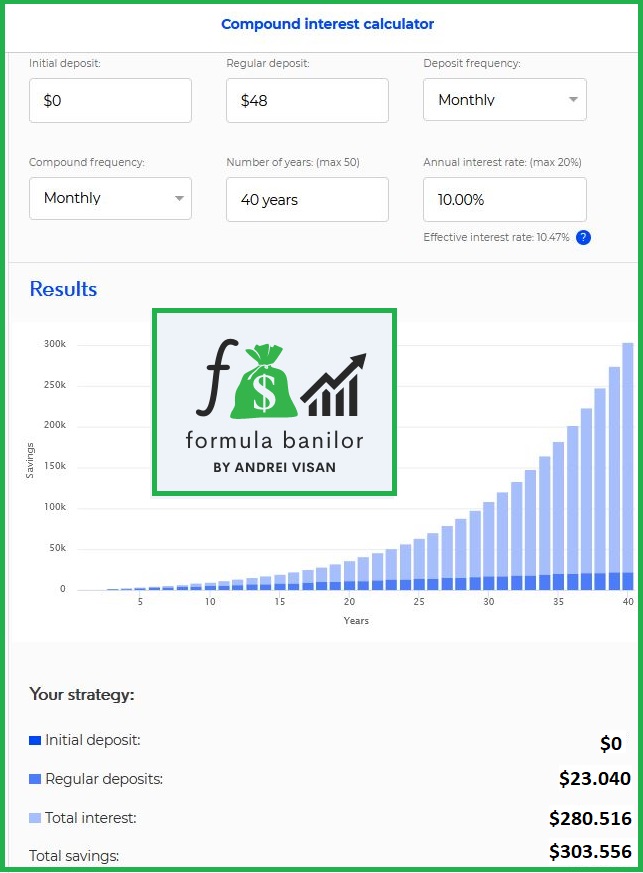Screen dimensions: 643x873
Task: Select the Number of years field
Action: coord(307,200)
